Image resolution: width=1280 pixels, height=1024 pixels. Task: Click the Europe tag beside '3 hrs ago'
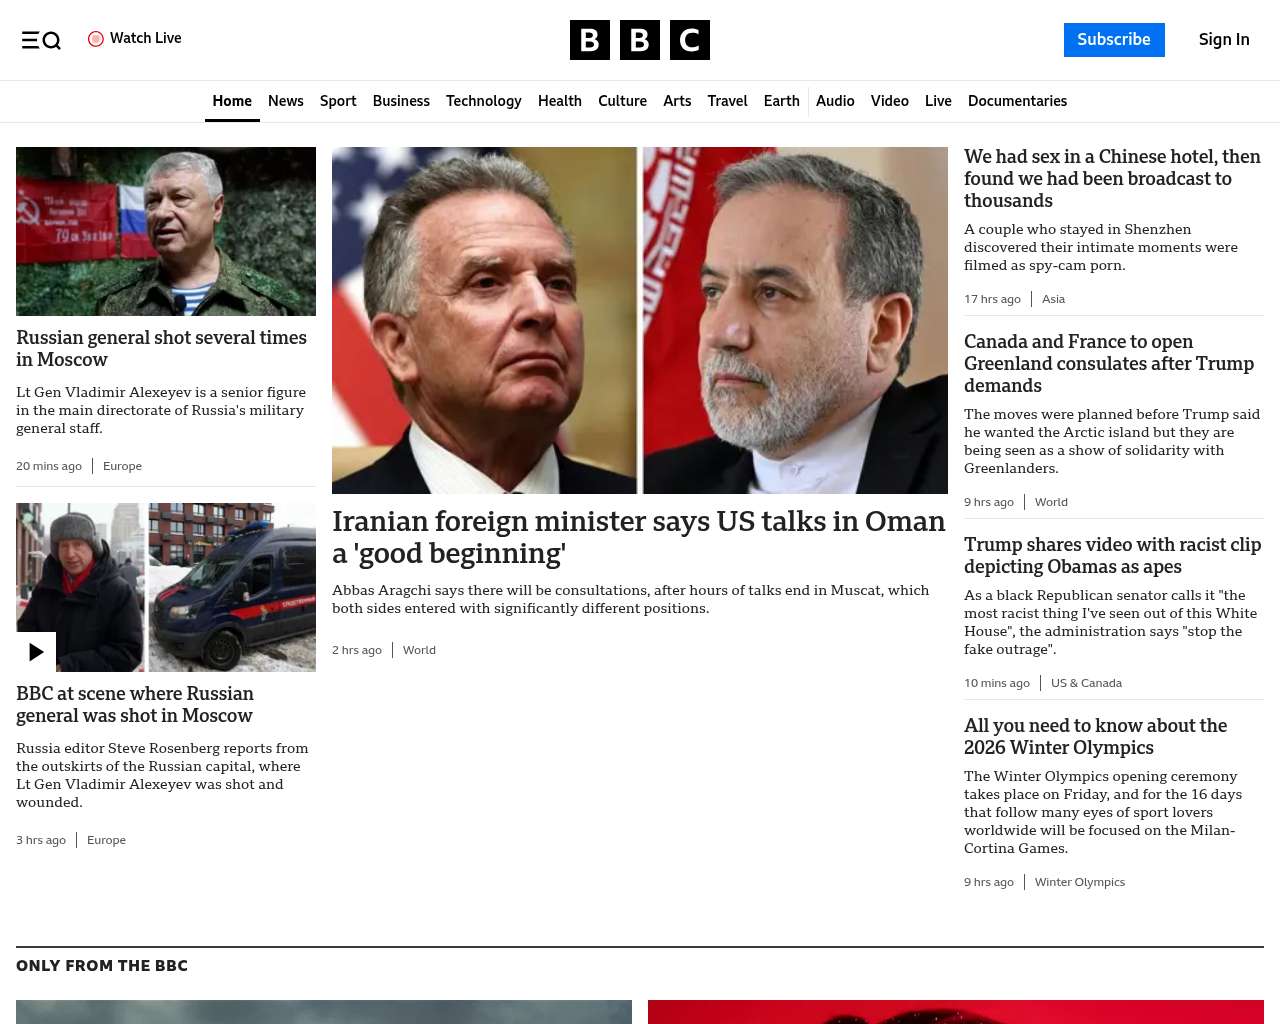coord(106,840)
